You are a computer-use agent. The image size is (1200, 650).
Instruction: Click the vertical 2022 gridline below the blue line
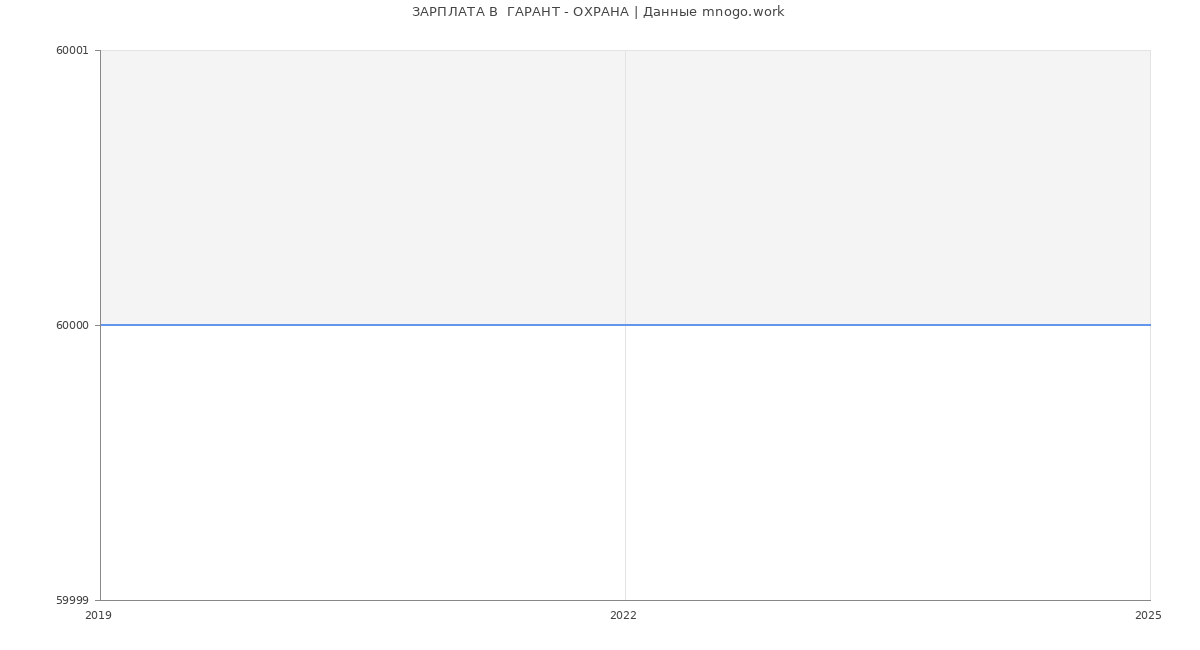click(x=625, y=462)
